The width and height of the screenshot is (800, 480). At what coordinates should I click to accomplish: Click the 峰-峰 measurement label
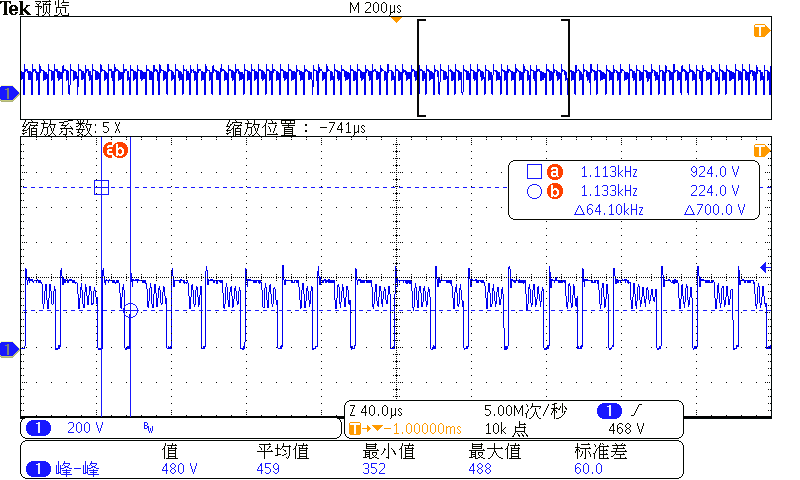click(78, 468)
